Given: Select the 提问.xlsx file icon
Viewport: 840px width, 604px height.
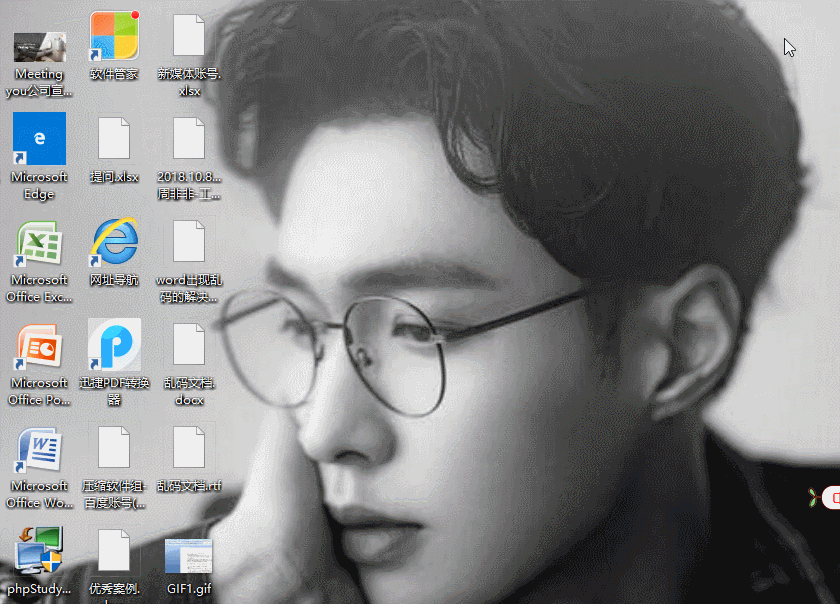Looking at the screenshot, I should pos(114,138).
